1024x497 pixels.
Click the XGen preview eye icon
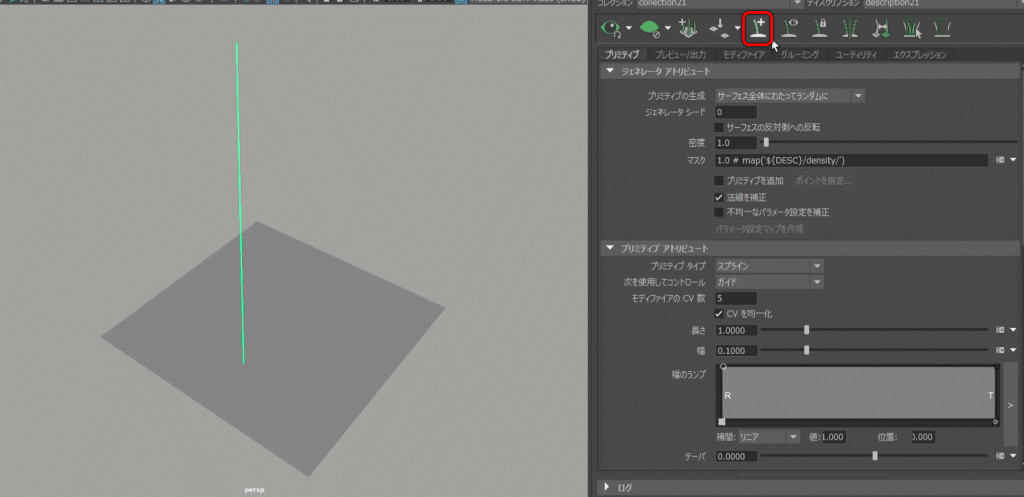tap(609, 29)
